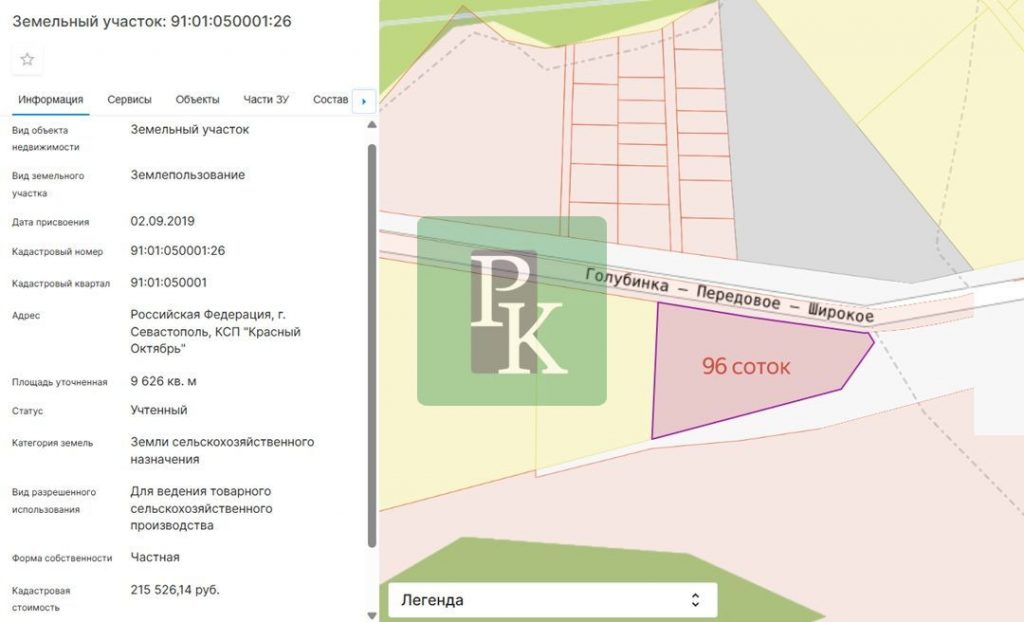The image size is (1024, 622).
Task: Click the Земельный участок title heading
Action: pyautogui.click(x=152, y=21)
